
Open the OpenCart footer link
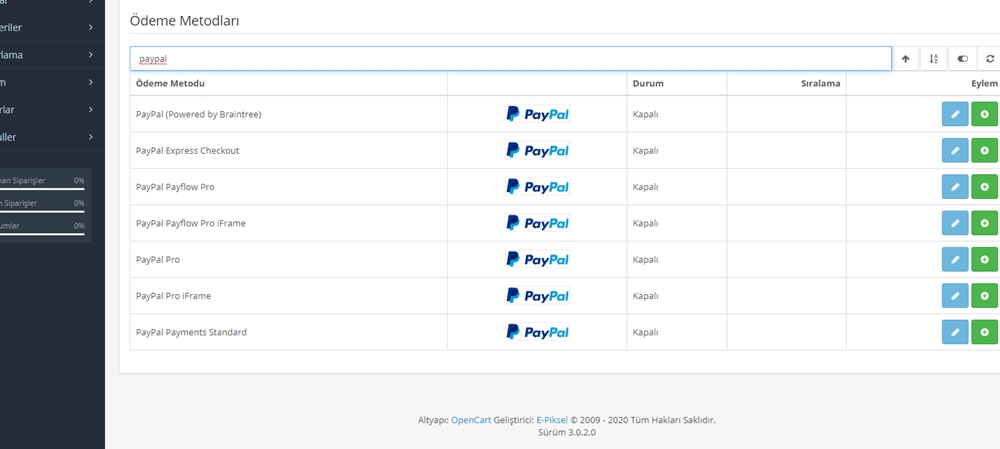point(471,420)
